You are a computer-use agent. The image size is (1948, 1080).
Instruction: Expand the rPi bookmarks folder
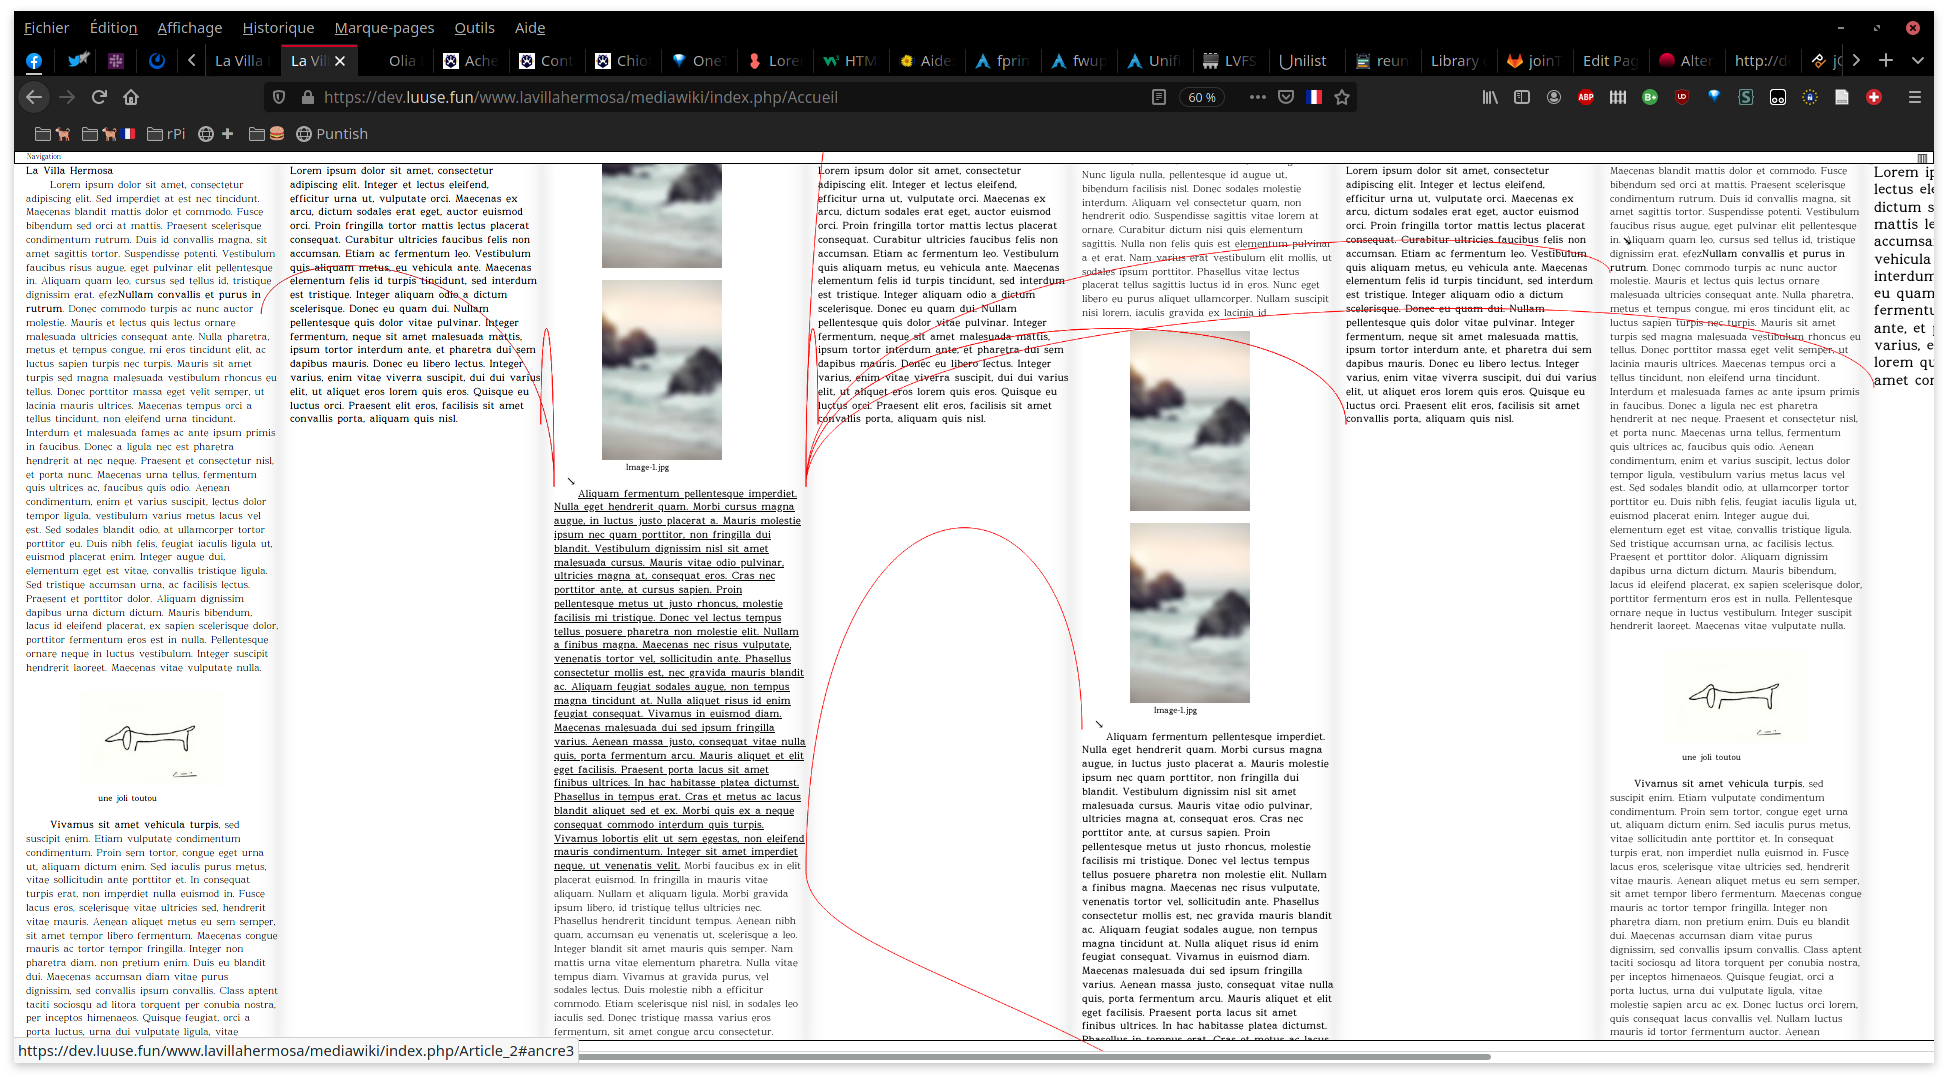[166, 134]
